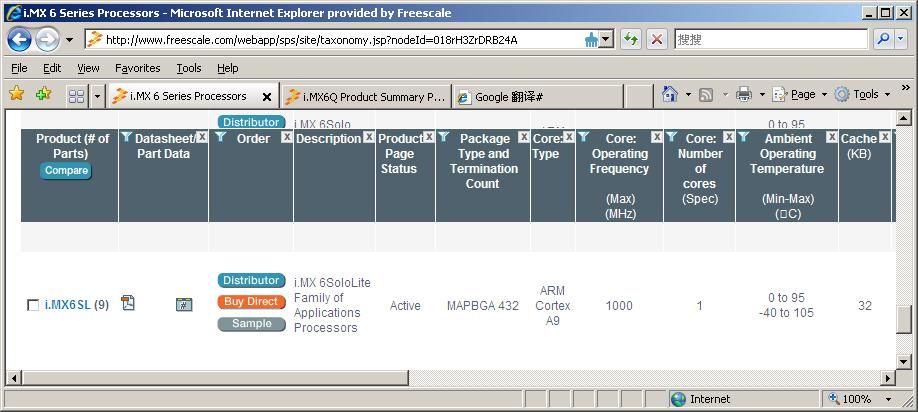Click the horizontal scrollbar thumb

pyautogui.click(x=215, y=378)
